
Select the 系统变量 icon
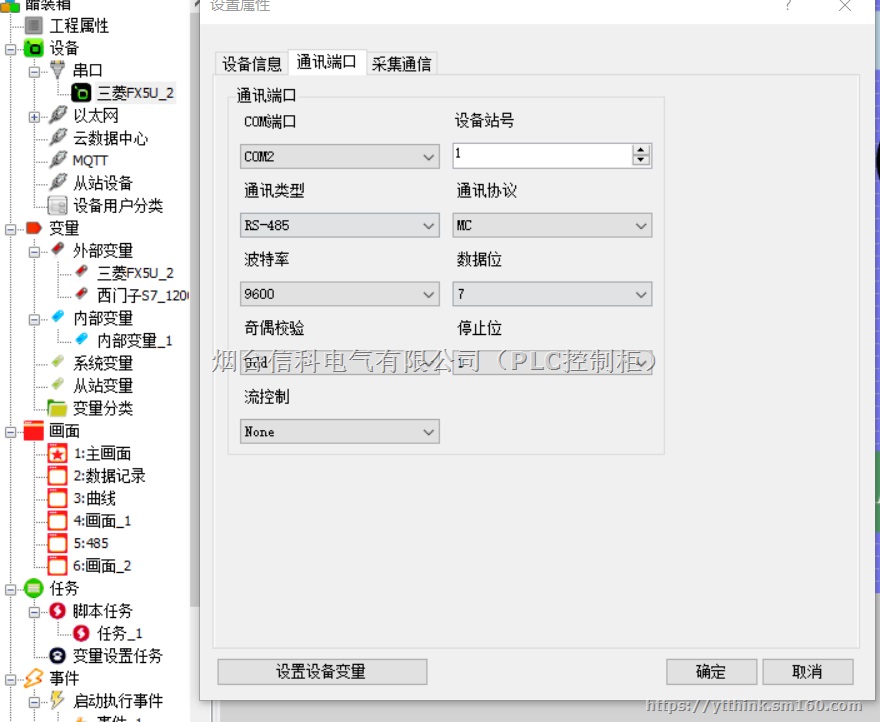(57, 362)
